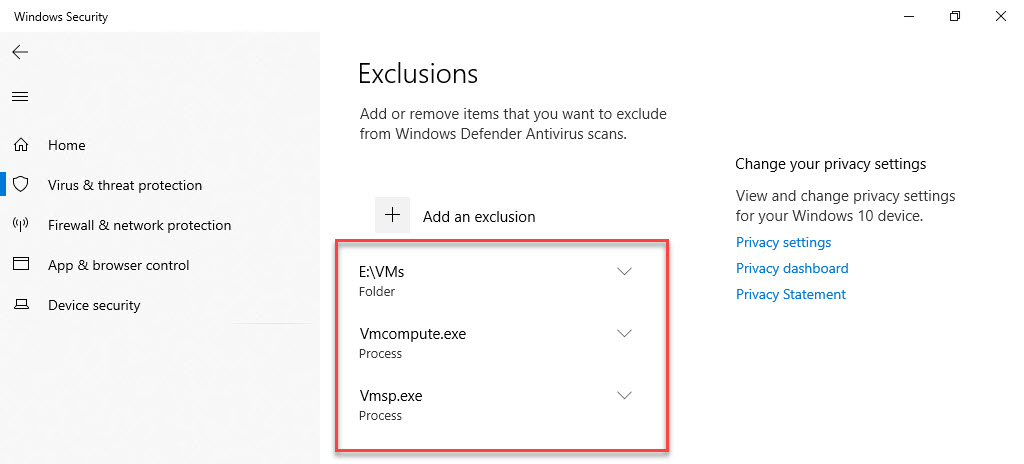Click the Home house icon
The width and height of the screenshot is (1024, 464).
click(20, 145)
